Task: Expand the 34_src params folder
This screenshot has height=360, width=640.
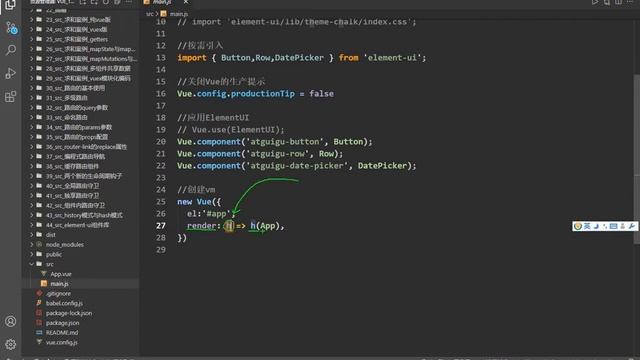Action: point(78,127)
